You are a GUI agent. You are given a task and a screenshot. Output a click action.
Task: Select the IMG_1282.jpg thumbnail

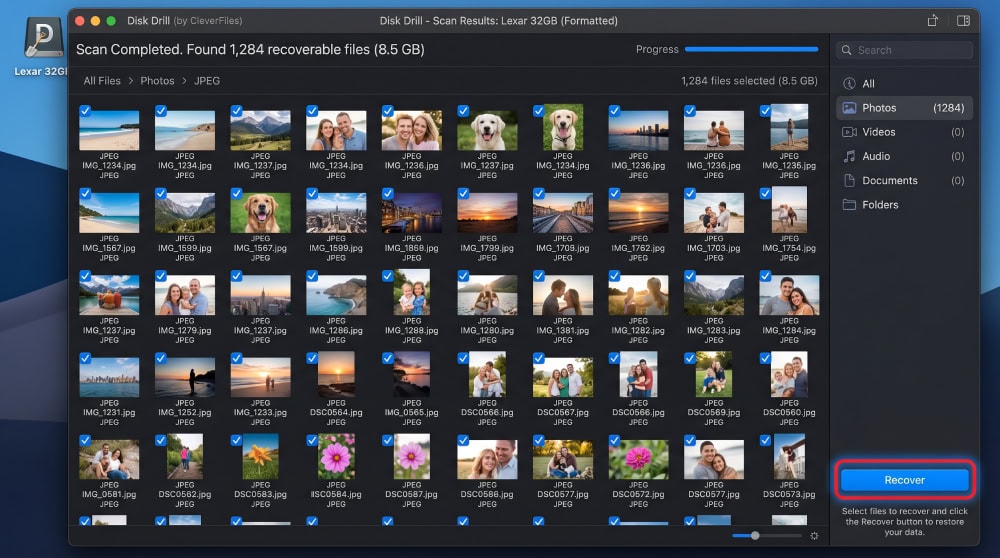pos(638,295)
